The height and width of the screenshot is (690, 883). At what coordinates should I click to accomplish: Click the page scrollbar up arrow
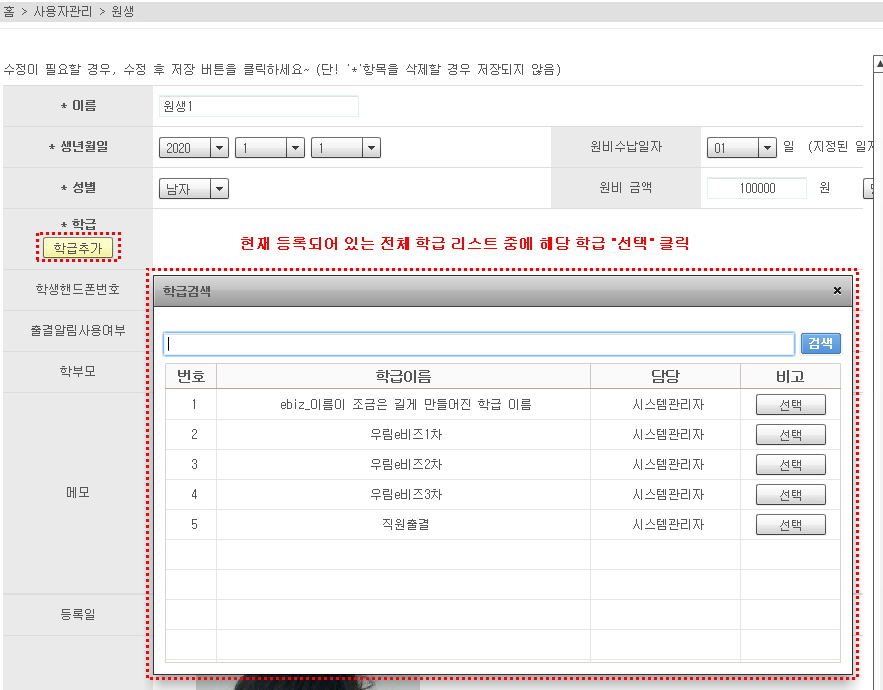tap(878, 64)
